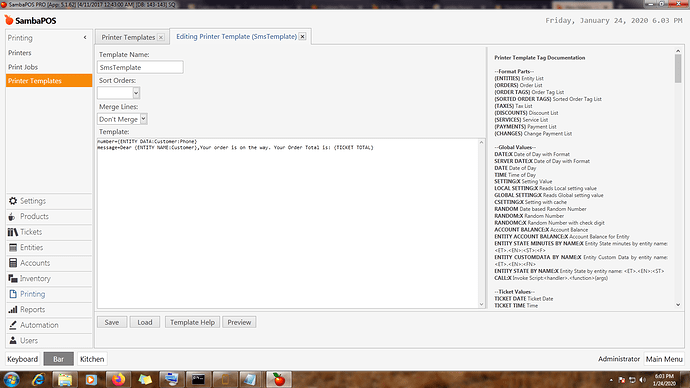Save the SmsTemplate printer template
Image resolution: width=690 pixels, height=388 pixels.
112,322
